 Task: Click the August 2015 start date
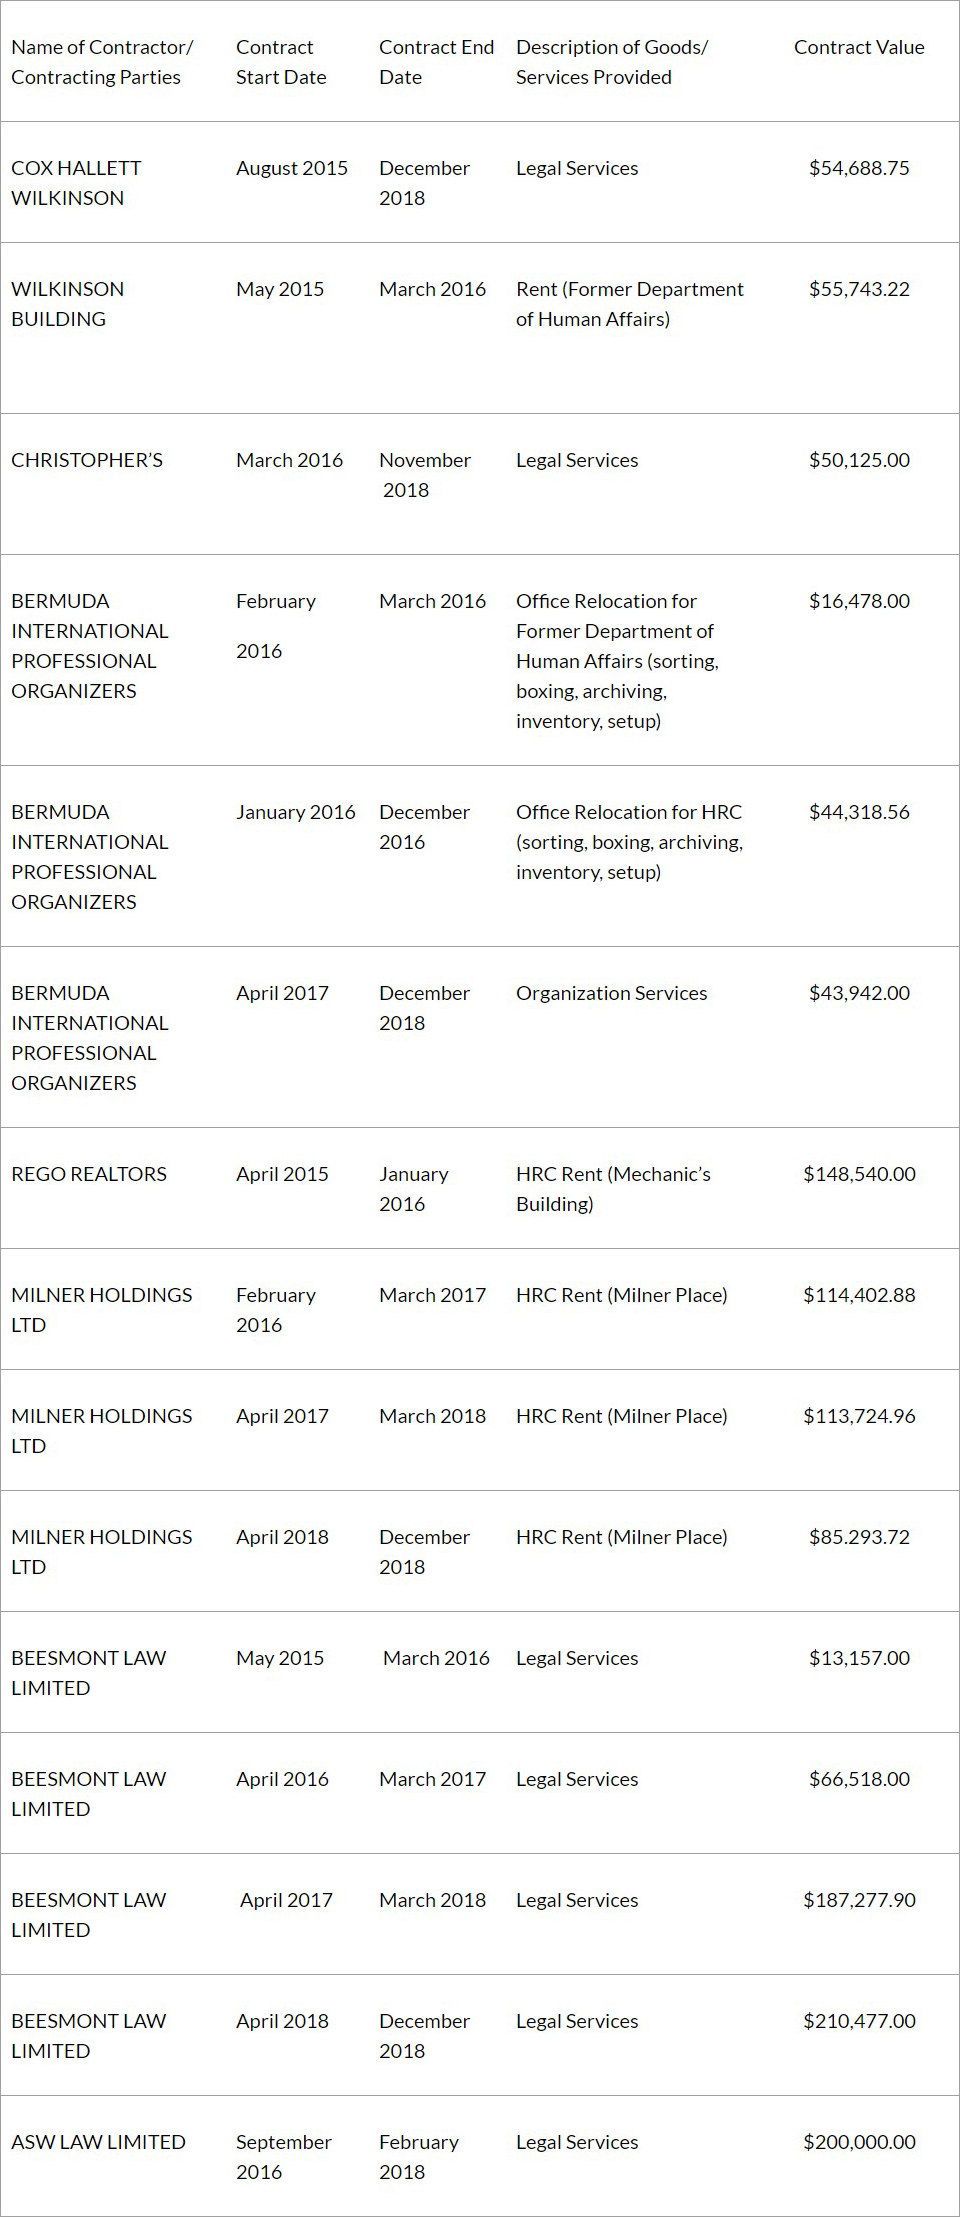292,168
